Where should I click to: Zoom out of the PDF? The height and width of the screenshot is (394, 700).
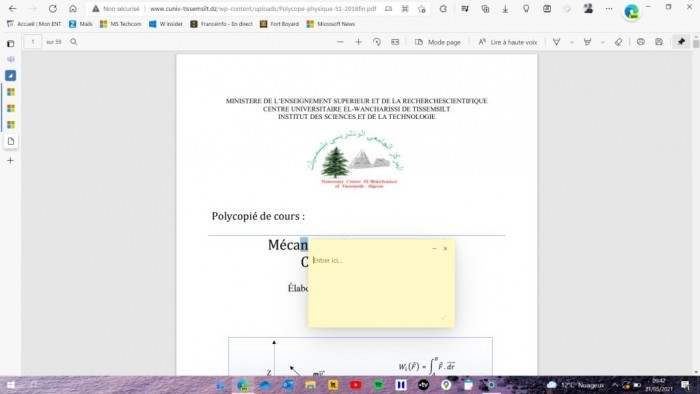[x=340, y=42]
